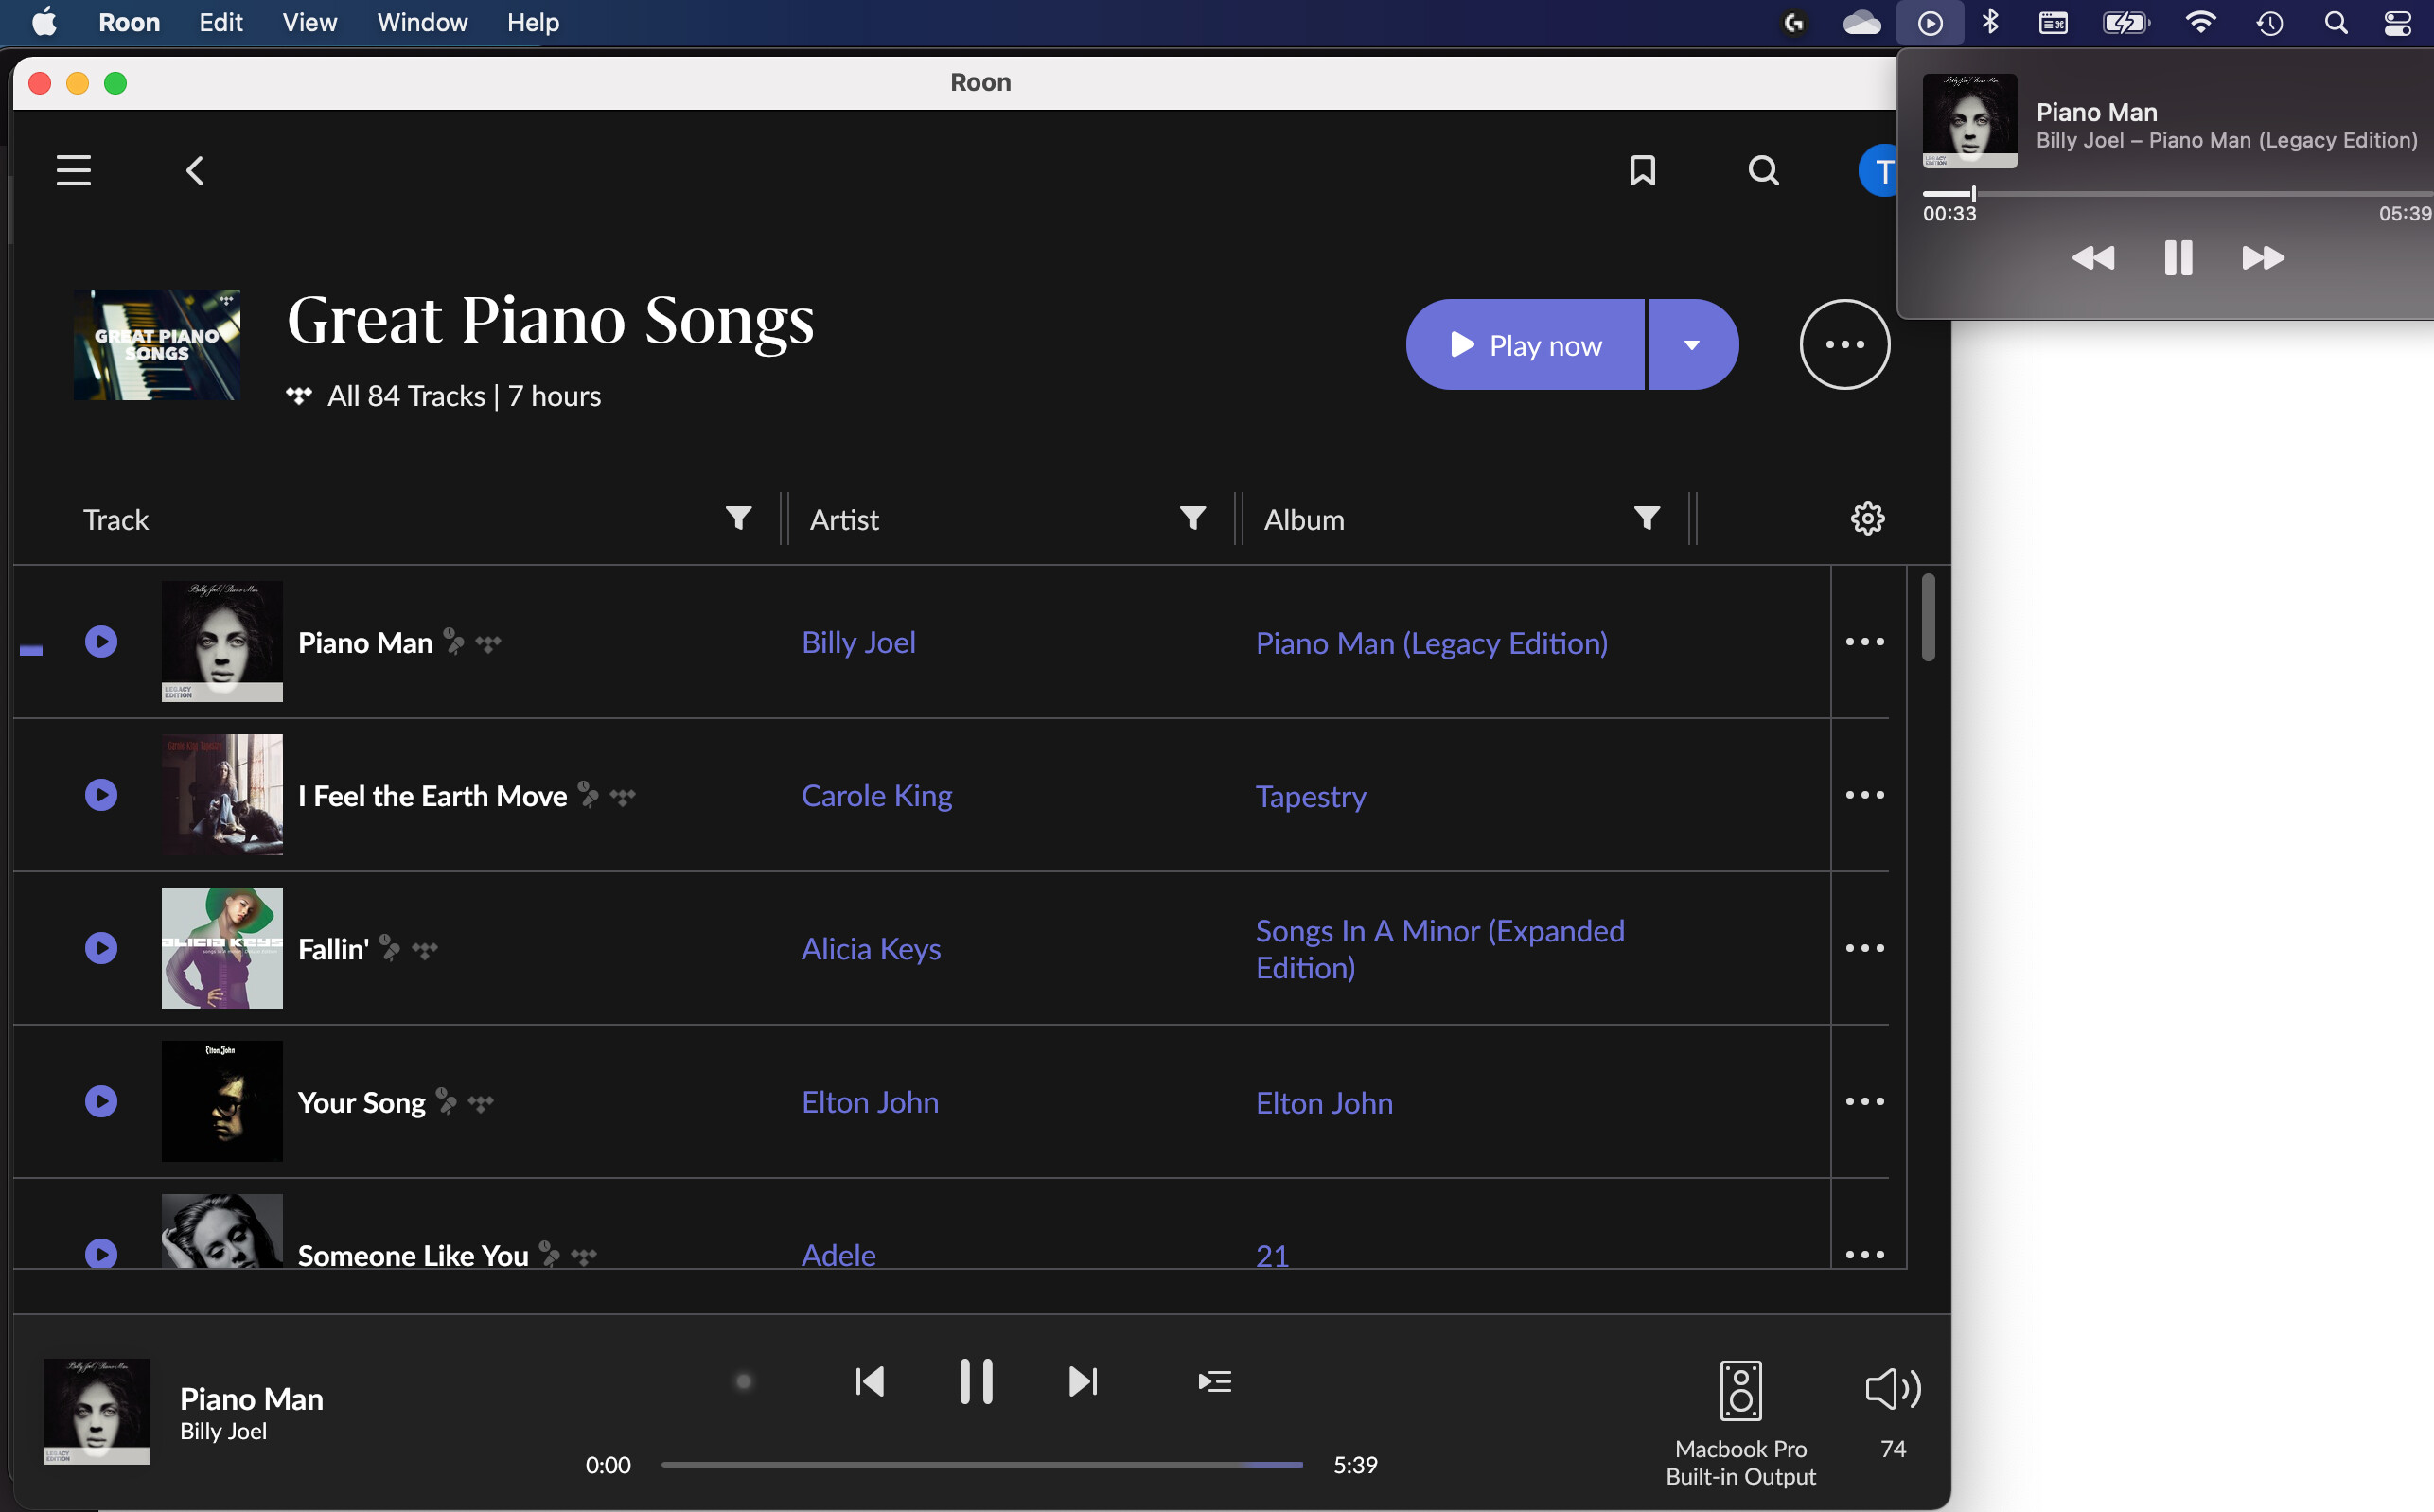Viewport: 2434px width, 1512px height.
Task: Open the playlist more options circle button
Action: tap(1844, 344)
